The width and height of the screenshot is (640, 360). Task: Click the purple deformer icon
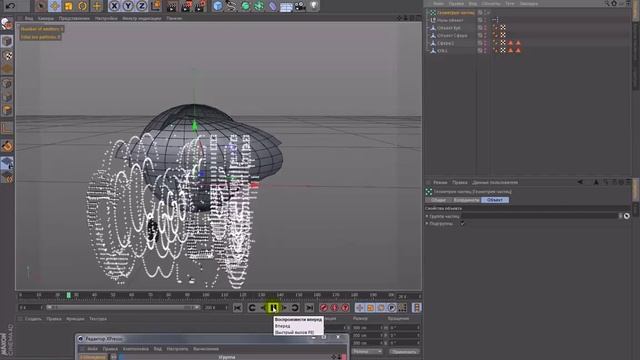click(x=272, y=6)
